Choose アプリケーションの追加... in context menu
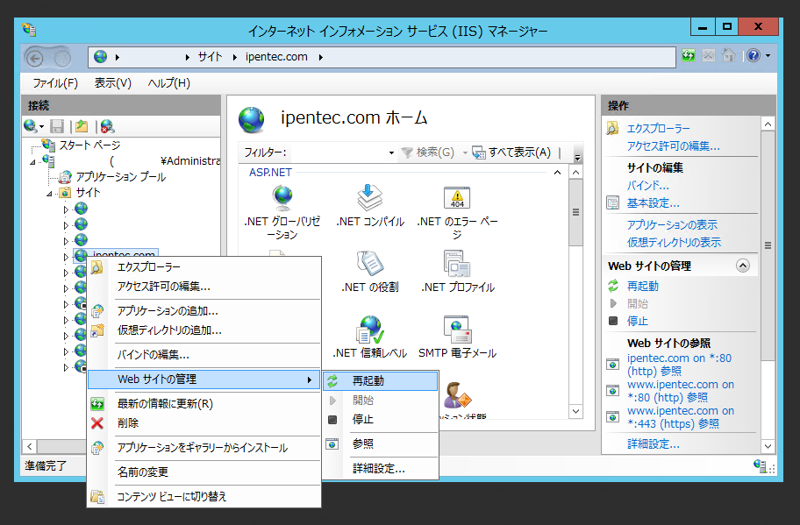 click(204, 311)
